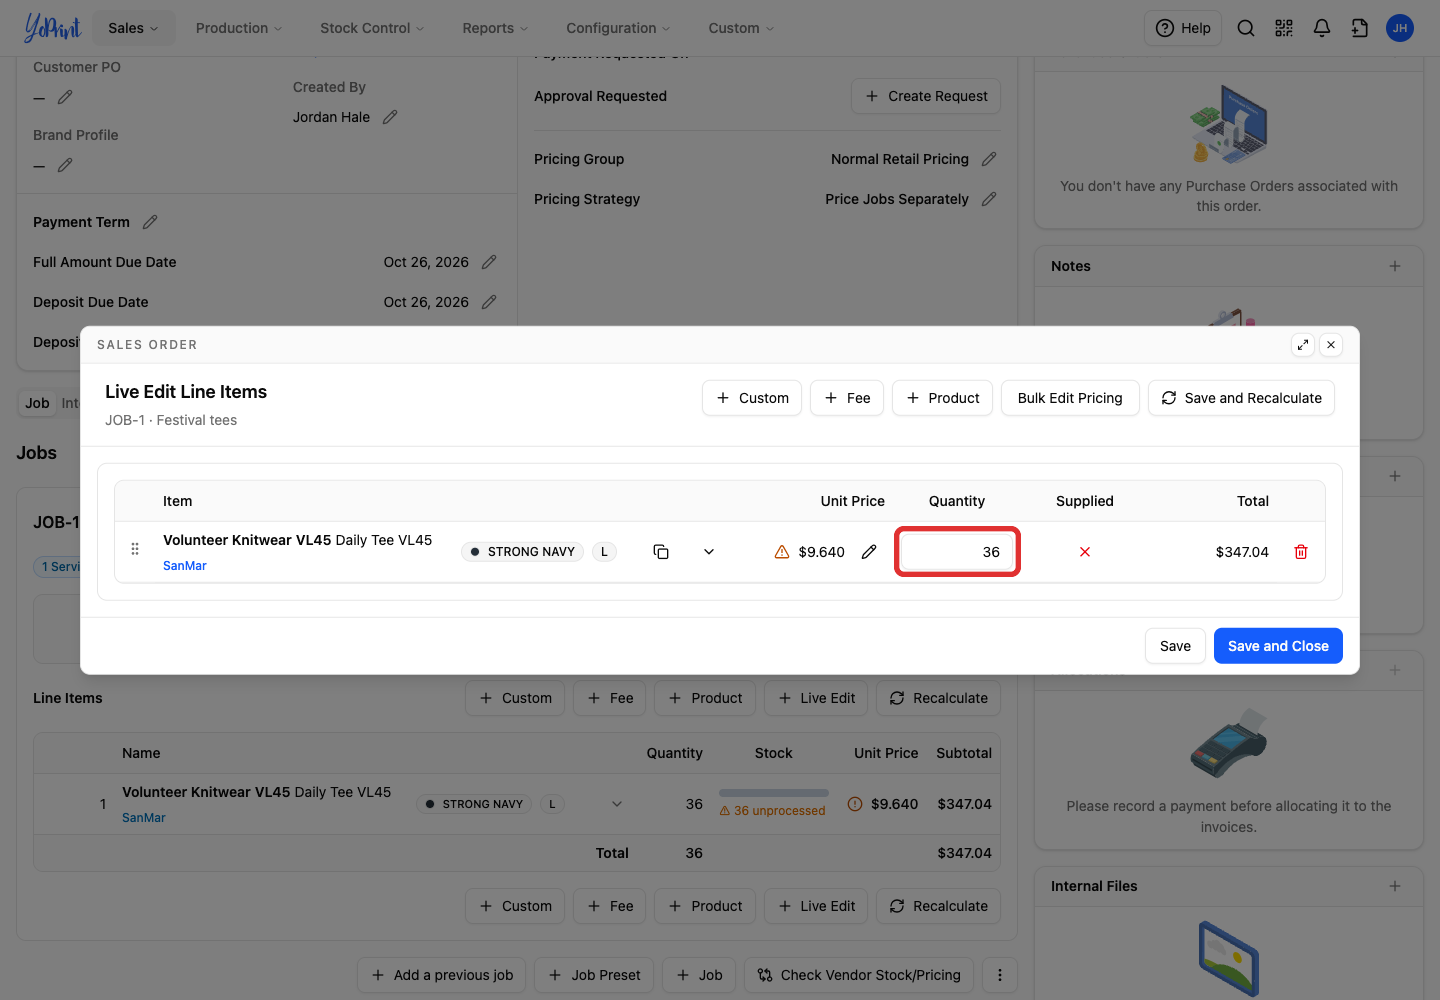
Task: Click Bulk Edit Pricing button
Action: [1070, 398]
